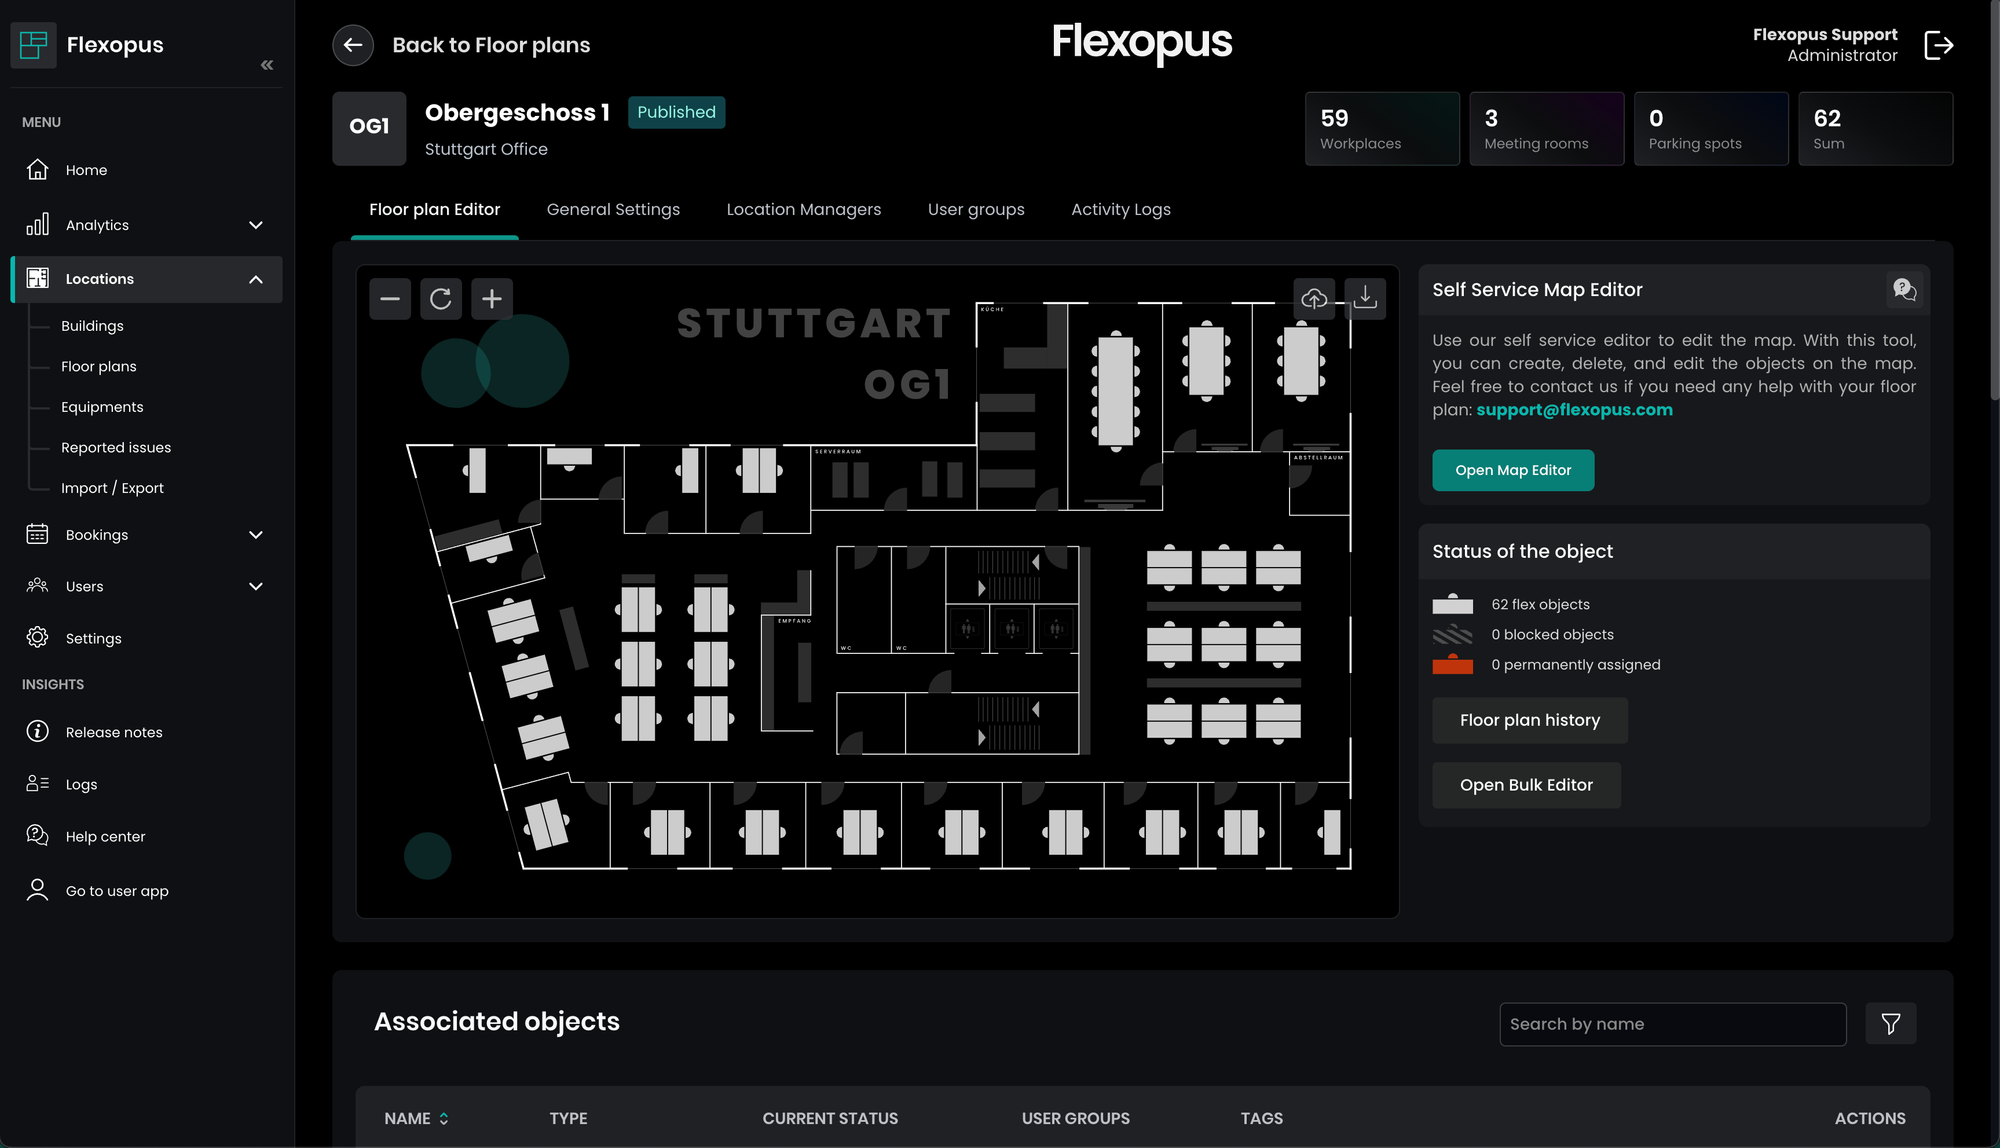The width and height of the screenshot is (2000, 1148).
Task: Collapse the Locations submenu
Action: point(256,279)
